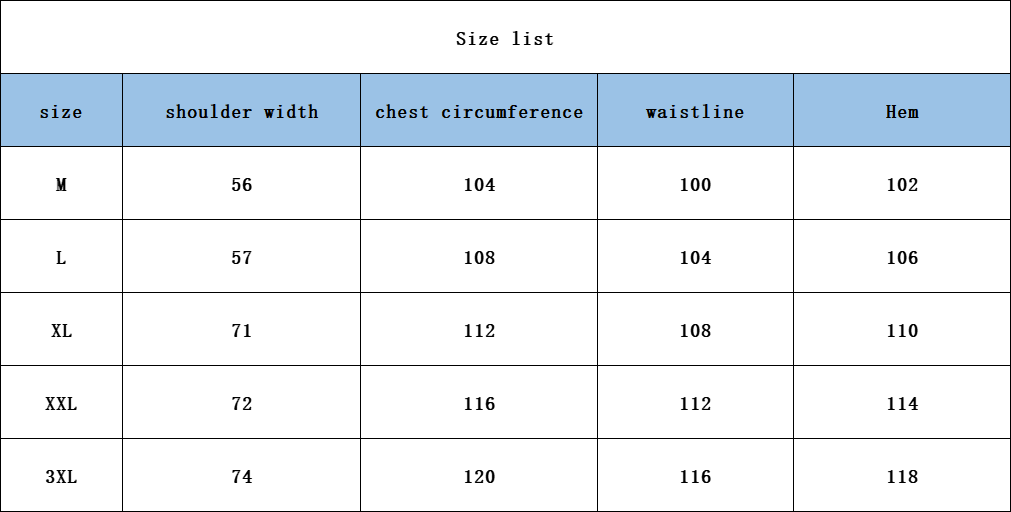This screenshot has width=1011, height=512.
Task: Select shoulder width value 56
Action: coord(242,185)
